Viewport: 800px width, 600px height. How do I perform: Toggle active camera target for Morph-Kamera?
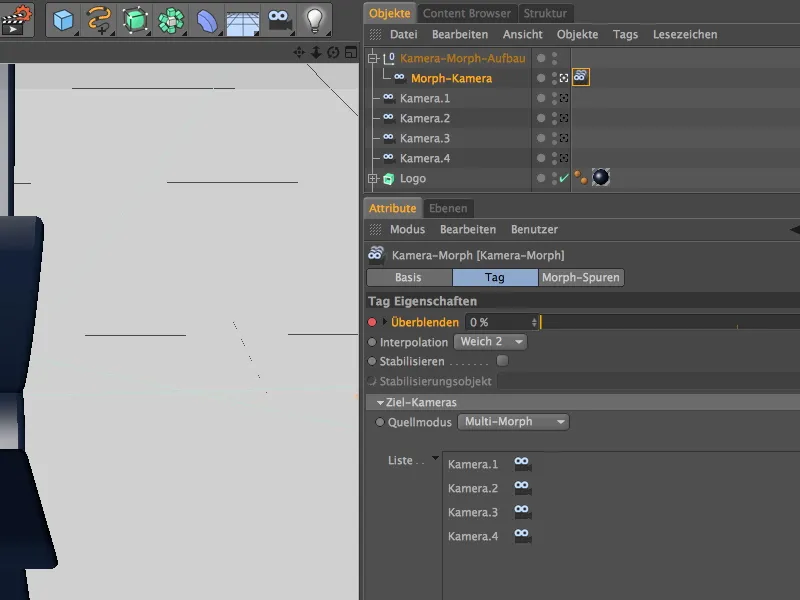tap(564, 78)
